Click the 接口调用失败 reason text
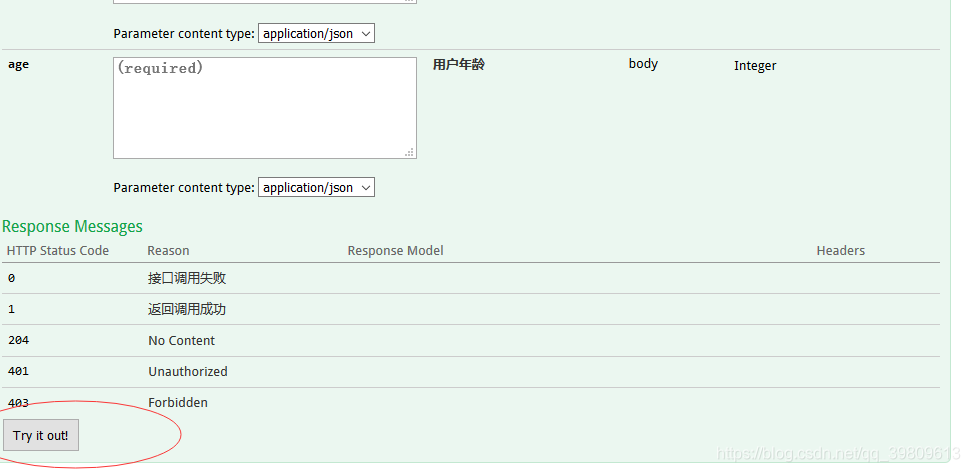This screenshot has height=472, width=970. 187,278
